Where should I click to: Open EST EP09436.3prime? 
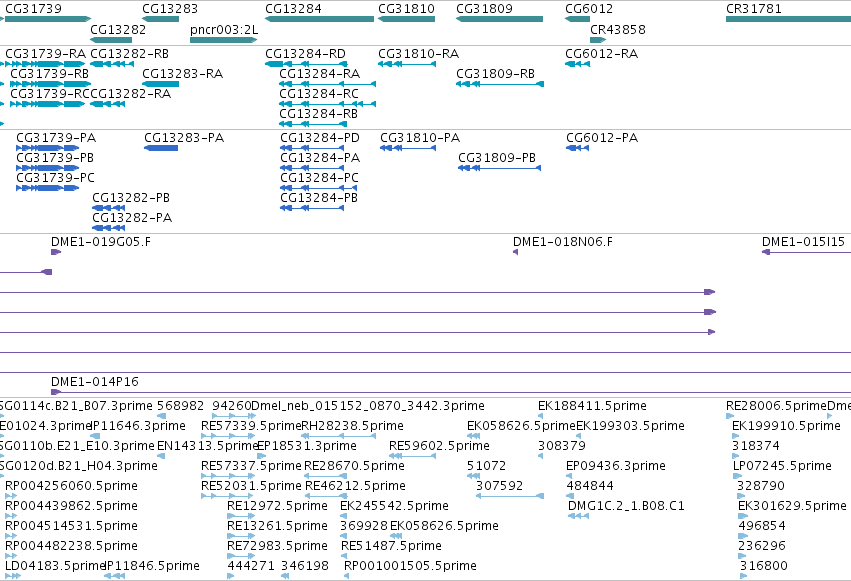[569, 476]
